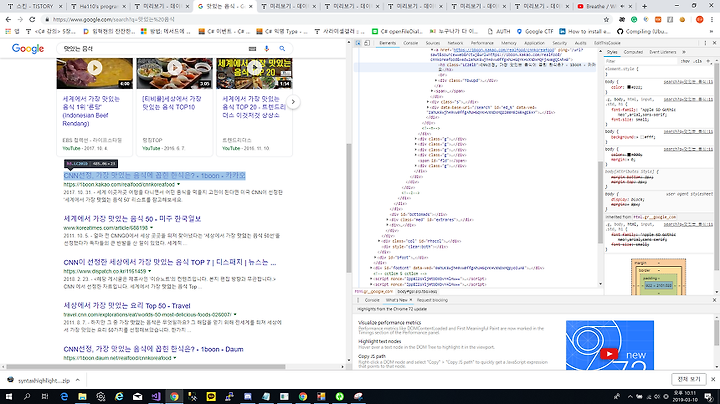Open dropdown arrow beside dispatch.co.kr URL

tap(150, 271)
